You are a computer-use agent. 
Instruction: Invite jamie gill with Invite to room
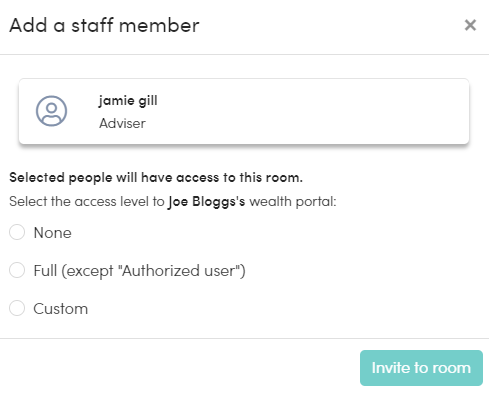(421, 368)
